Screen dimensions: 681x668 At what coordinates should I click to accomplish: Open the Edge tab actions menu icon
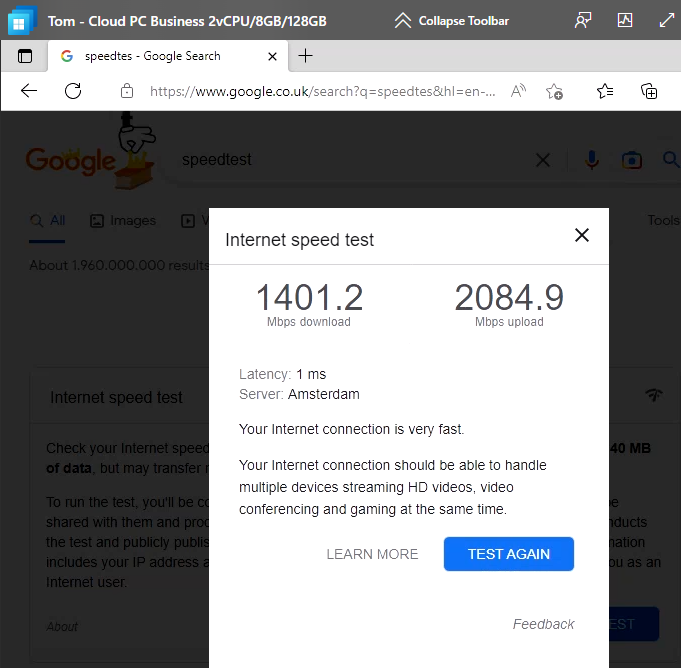pos(25,56)
